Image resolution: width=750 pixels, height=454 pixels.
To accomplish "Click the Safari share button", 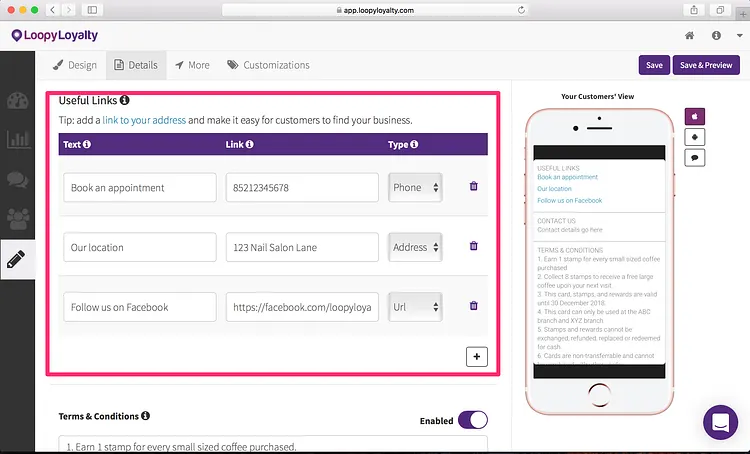I will [x=694, y=10].
